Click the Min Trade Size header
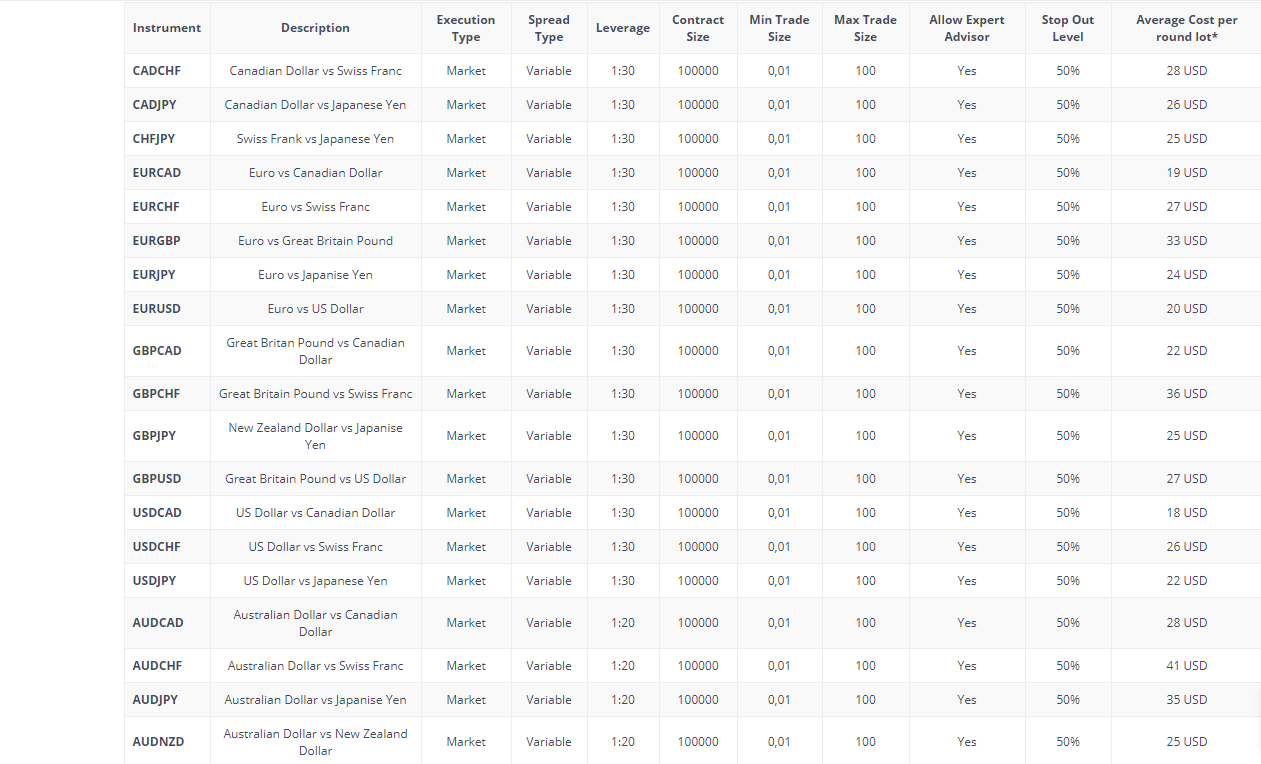The image size is (1261, 764). [x=779, y=28]
